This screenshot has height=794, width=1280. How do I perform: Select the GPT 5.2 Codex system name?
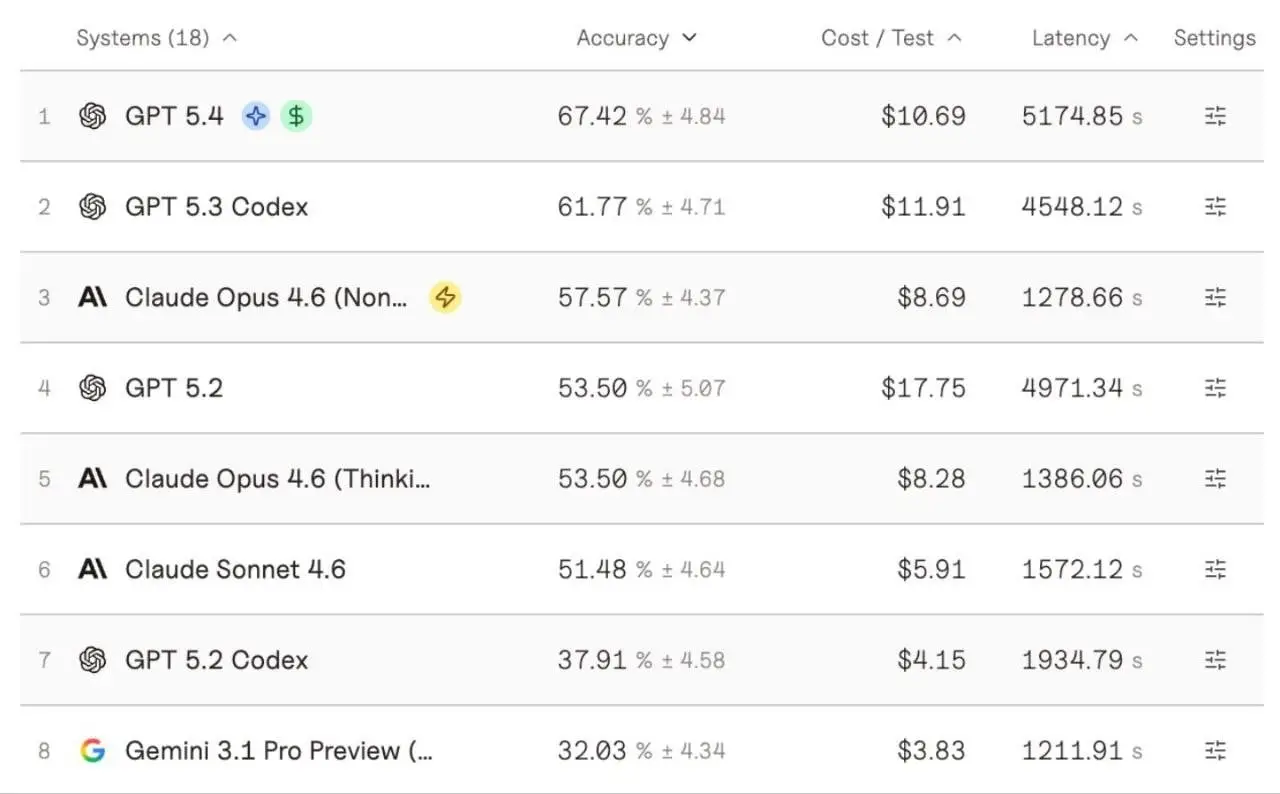[216, 660]
